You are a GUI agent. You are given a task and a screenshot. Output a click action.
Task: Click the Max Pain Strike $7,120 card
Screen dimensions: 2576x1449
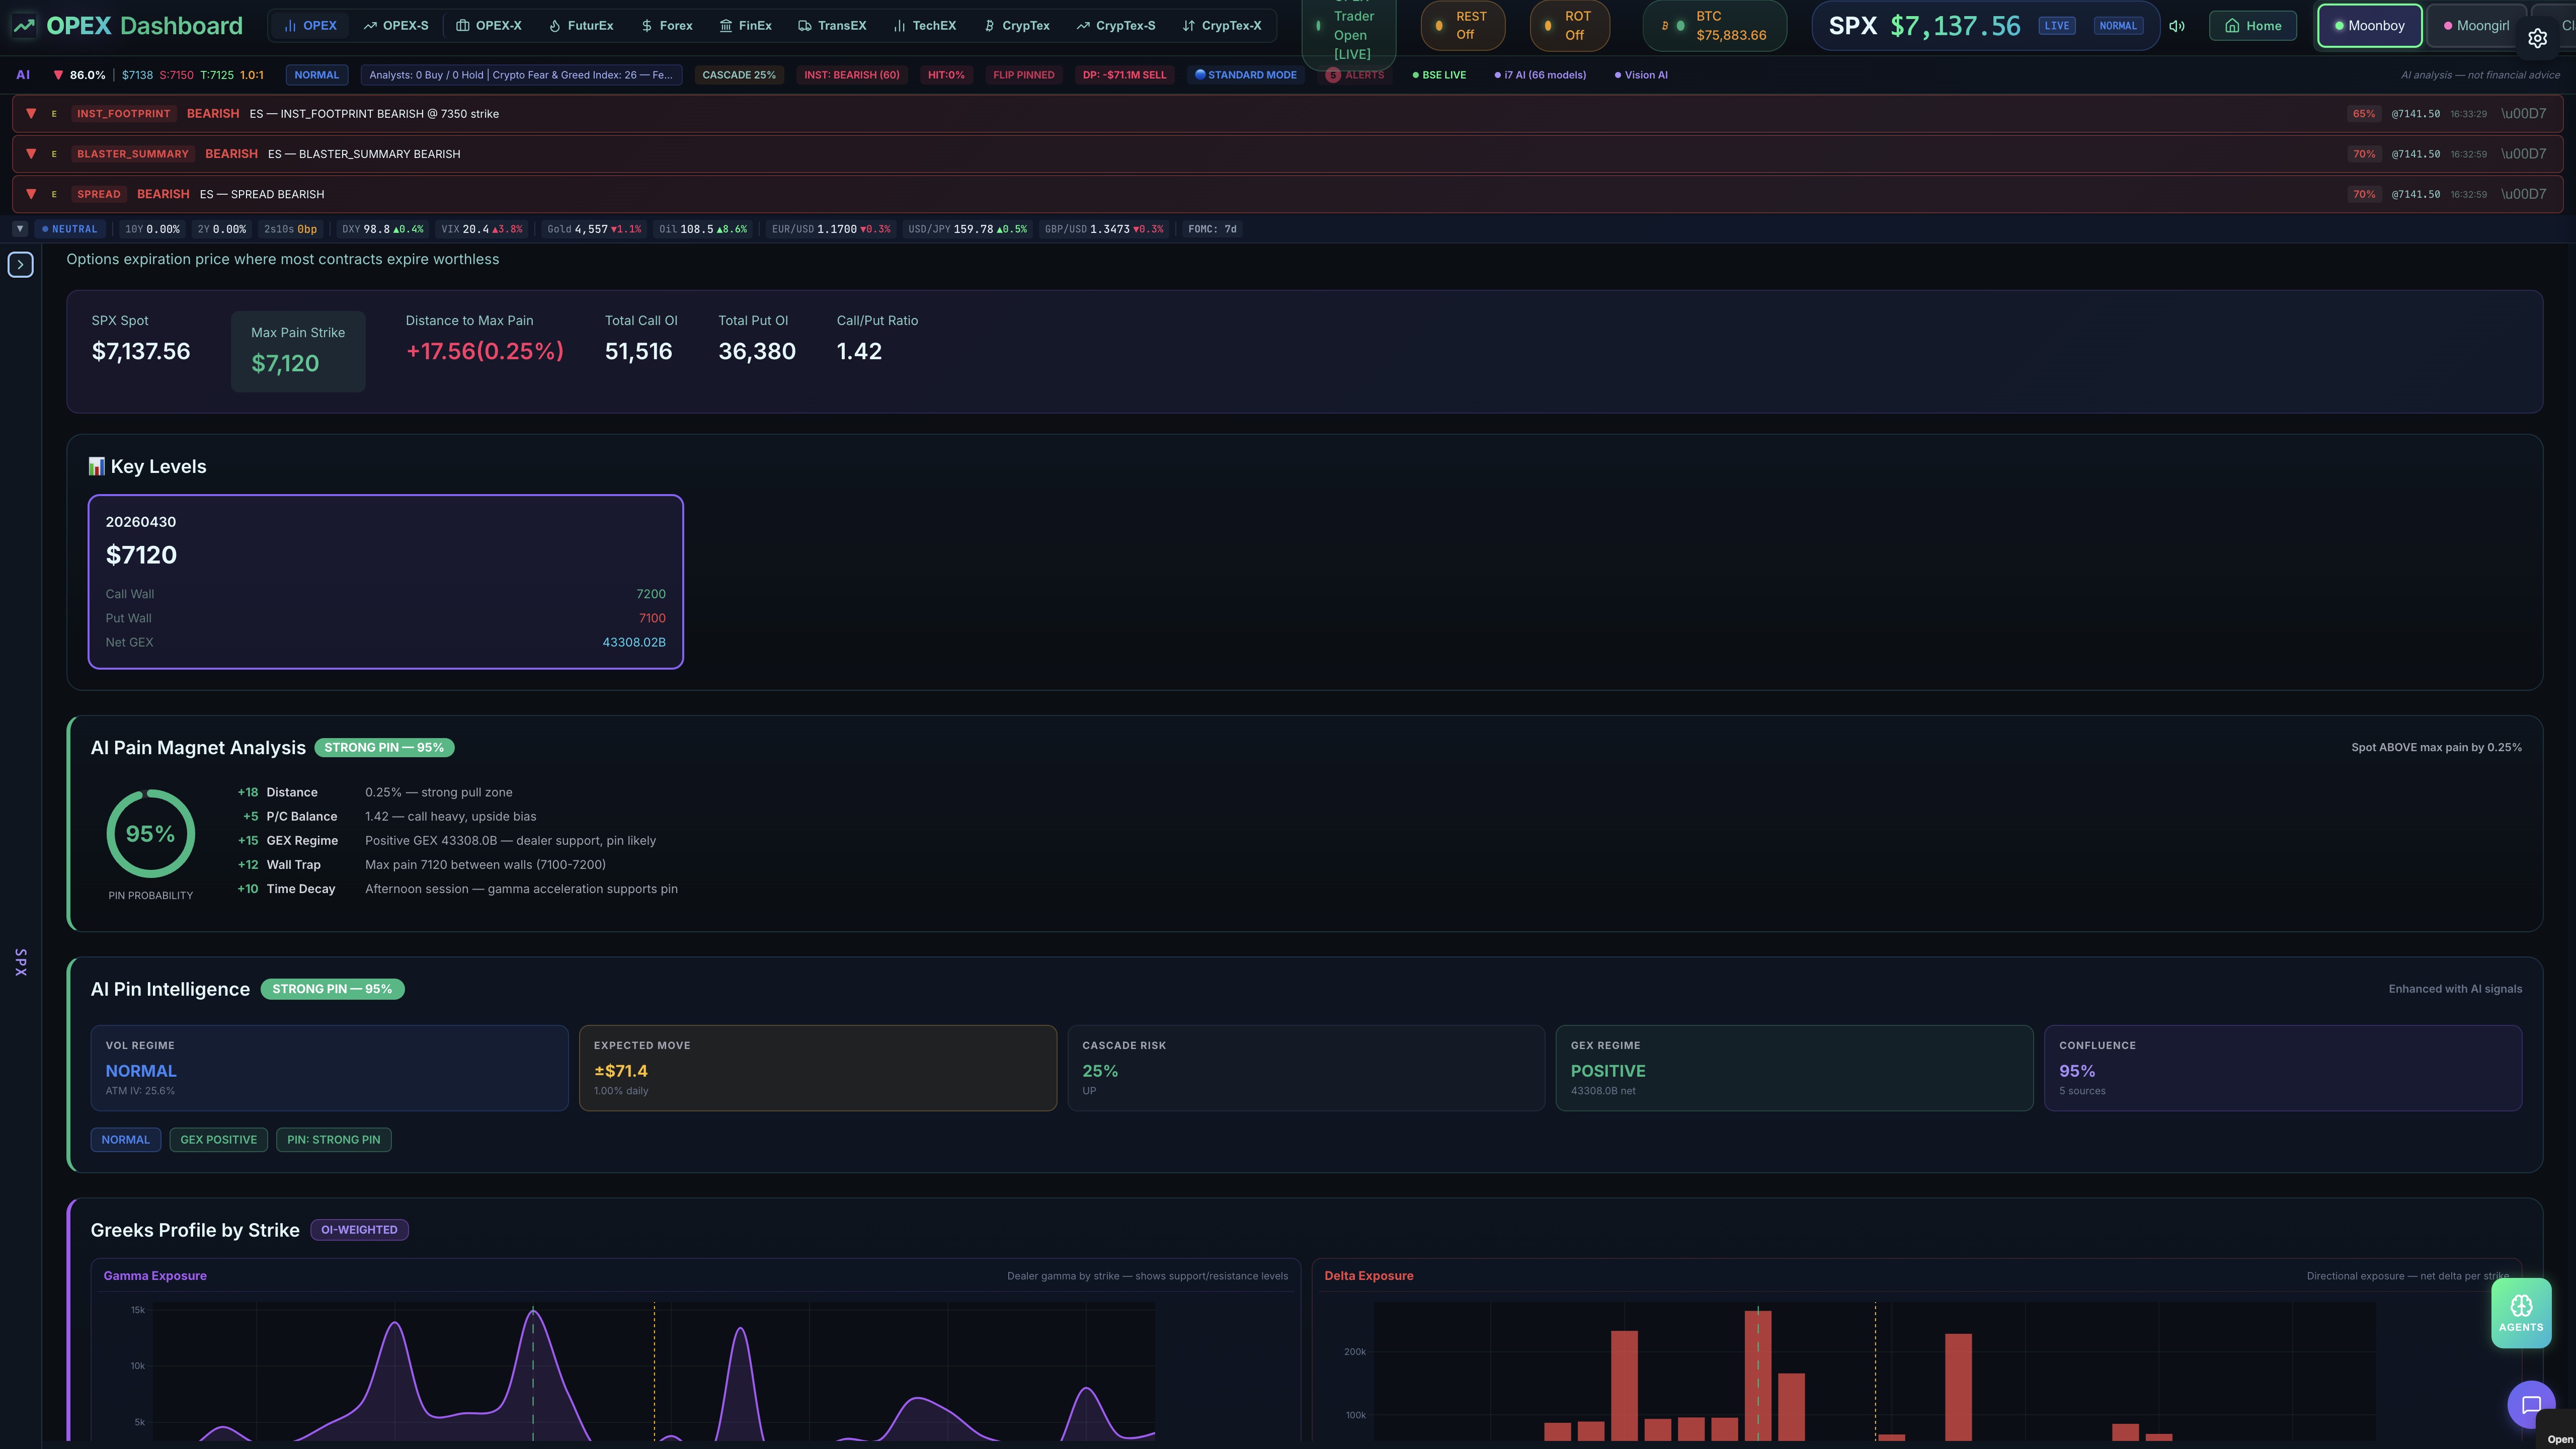point(298,351)
